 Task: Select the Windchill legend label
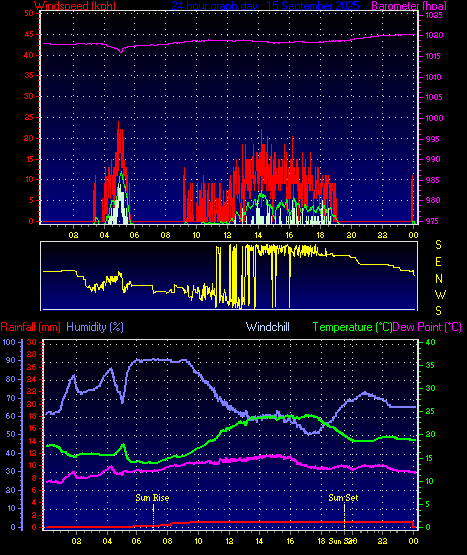[x=268, y=327]
